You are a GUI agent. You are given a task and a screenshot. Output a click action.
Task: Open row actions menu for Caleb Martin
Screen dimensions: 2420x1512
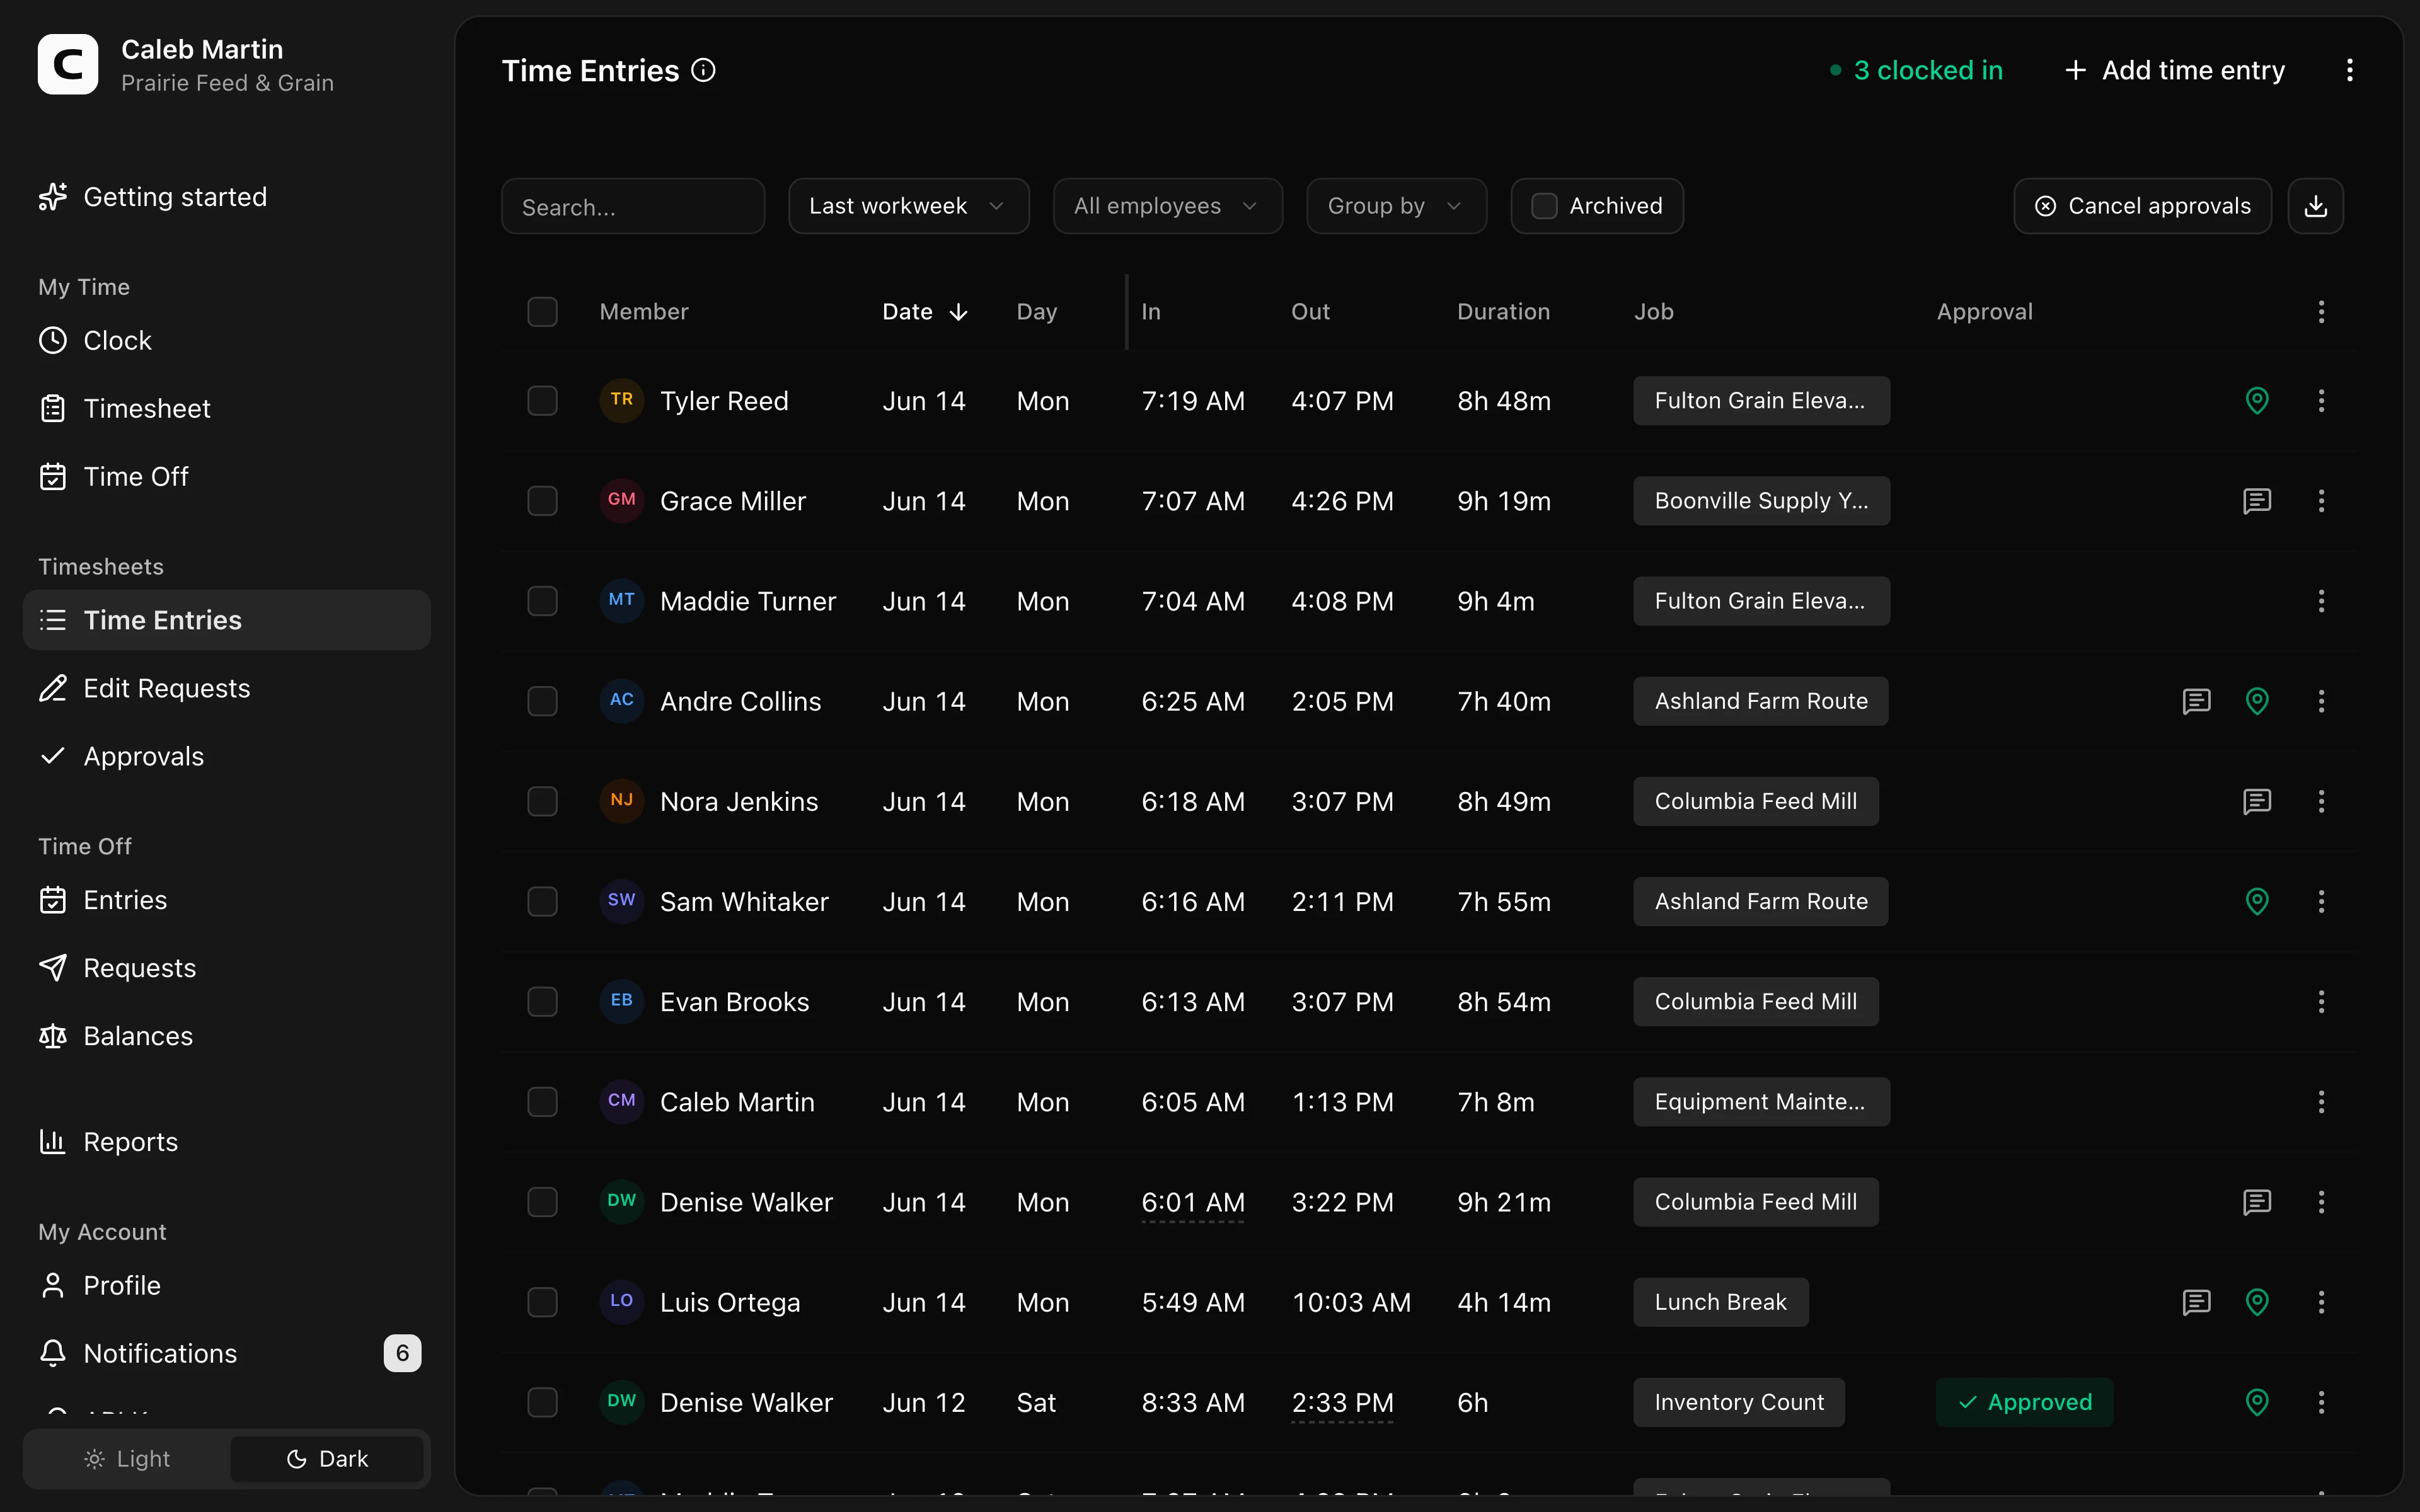tap(2321, 1102)
